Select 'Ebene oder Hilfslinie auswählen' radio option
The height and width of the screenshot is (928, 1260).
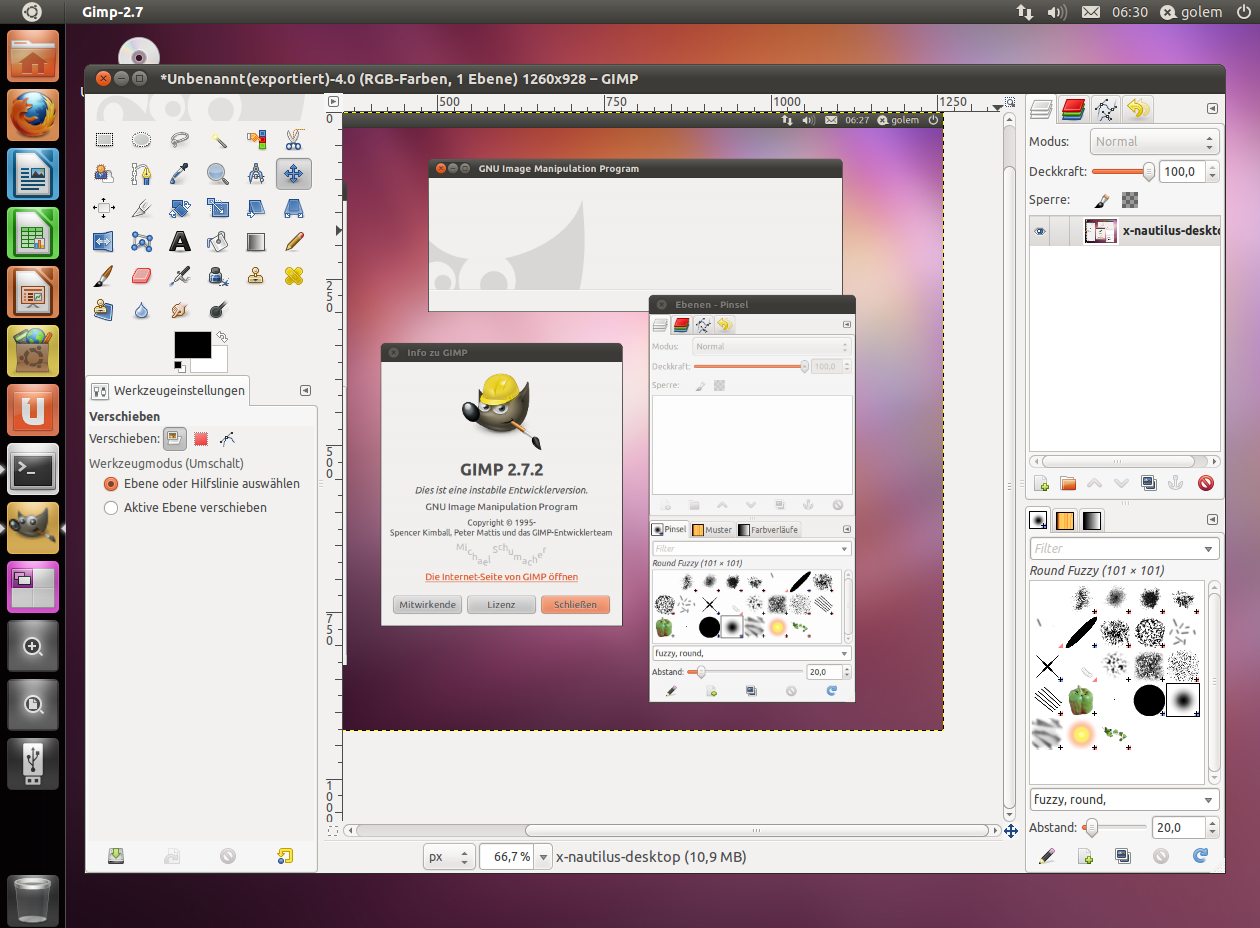(111, 484)
